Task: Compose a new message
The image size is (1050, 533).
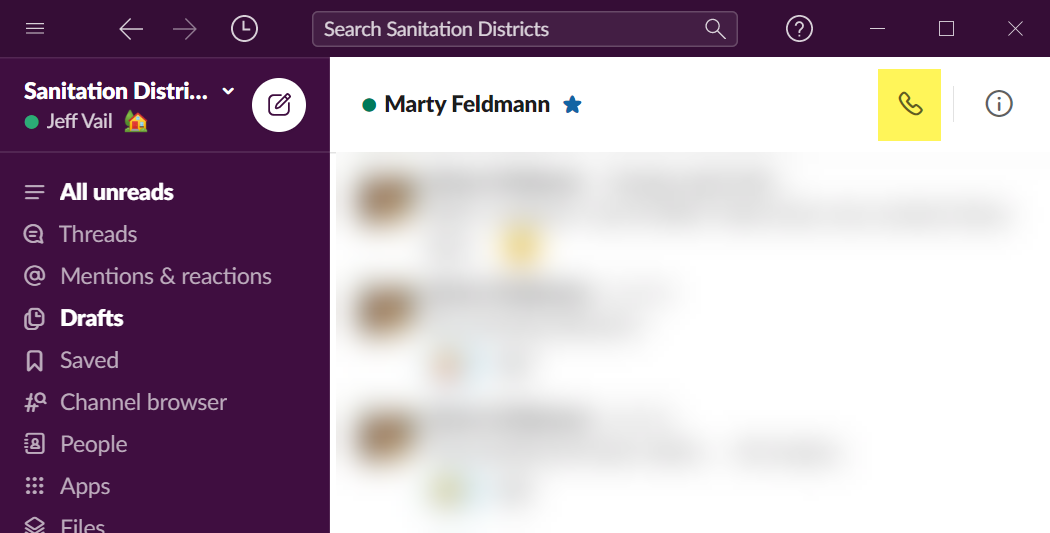Action: pos(279,105)
